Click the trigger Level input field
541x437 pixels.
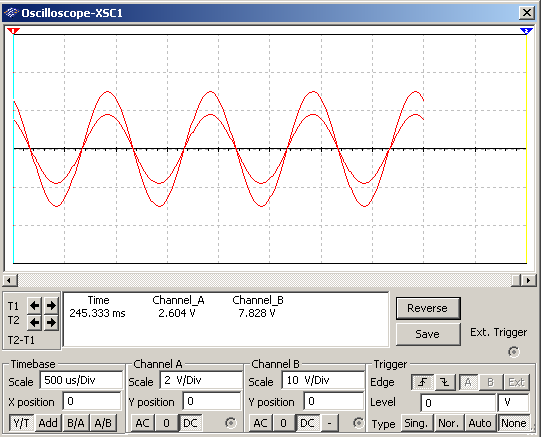[458, 403]
